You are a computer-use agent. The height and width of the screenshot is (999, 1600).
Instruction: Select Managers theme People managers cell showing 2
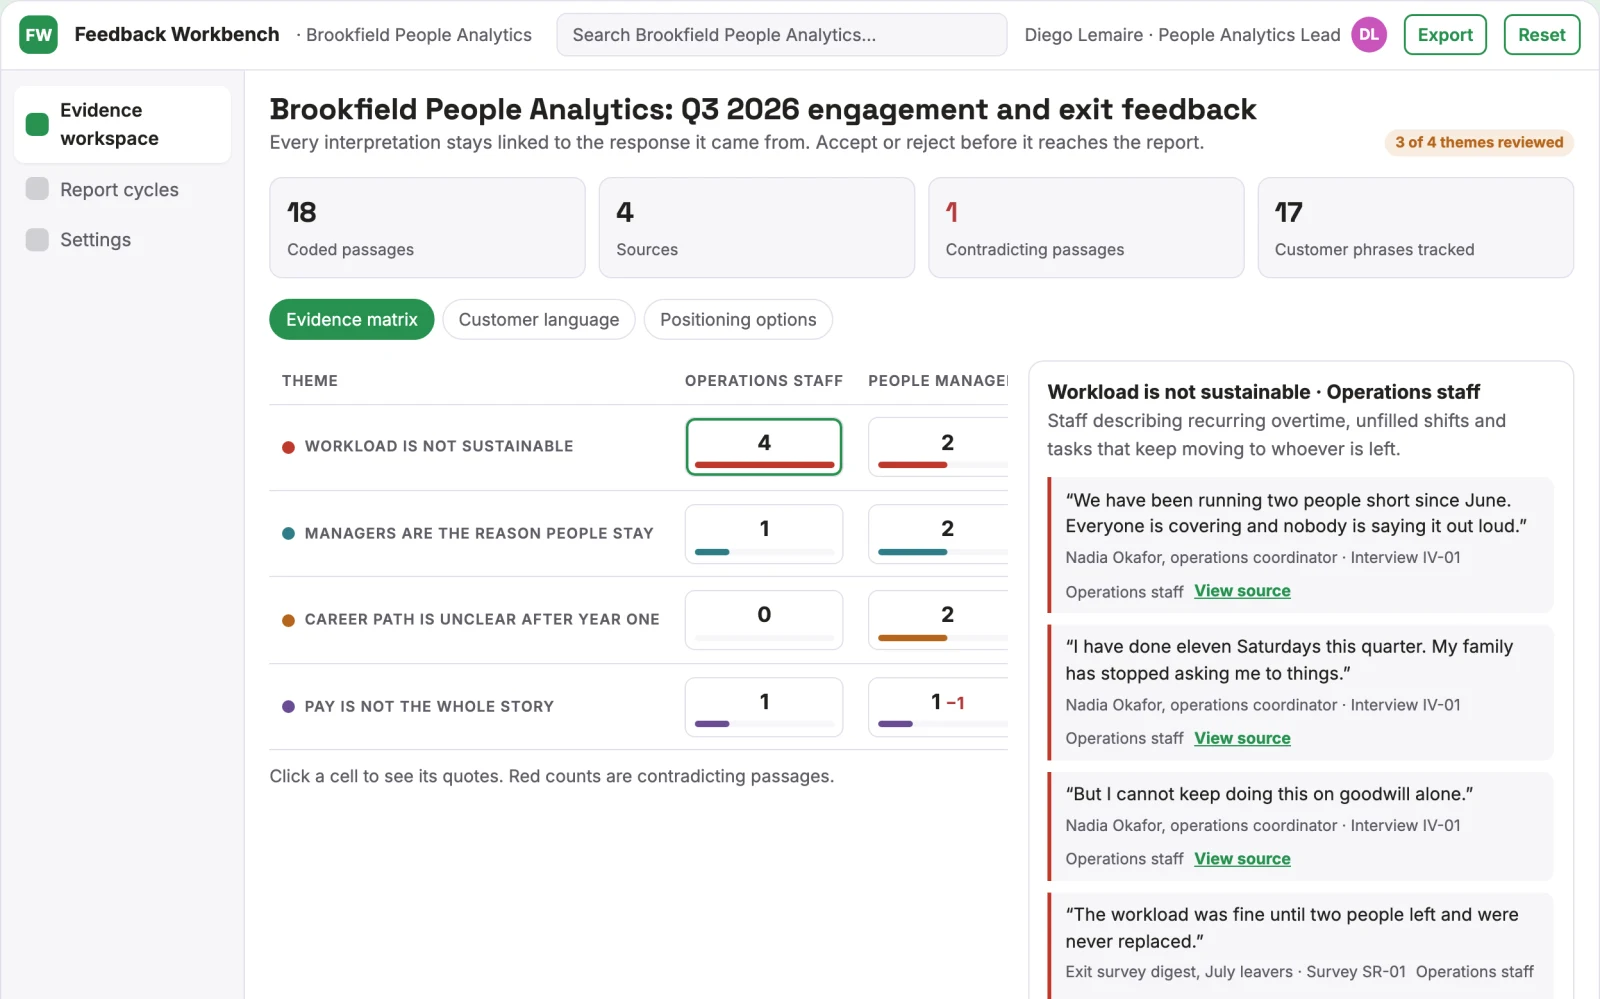(939, 534)
